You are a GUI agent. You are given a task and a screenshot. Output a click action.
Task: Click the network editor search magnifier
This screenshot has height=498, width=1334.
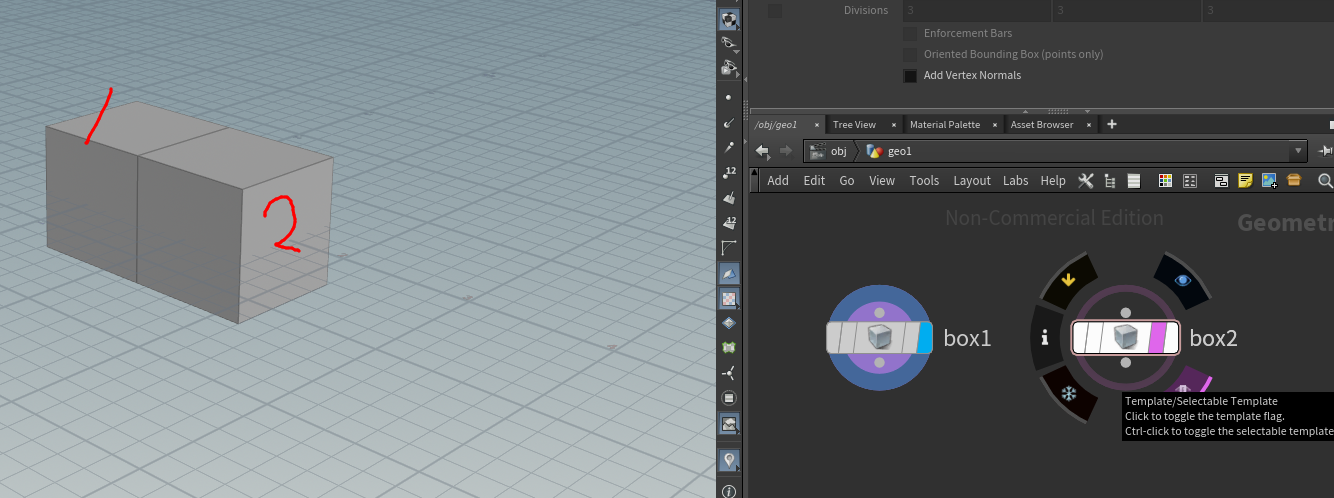click(x=1326, y=181)
